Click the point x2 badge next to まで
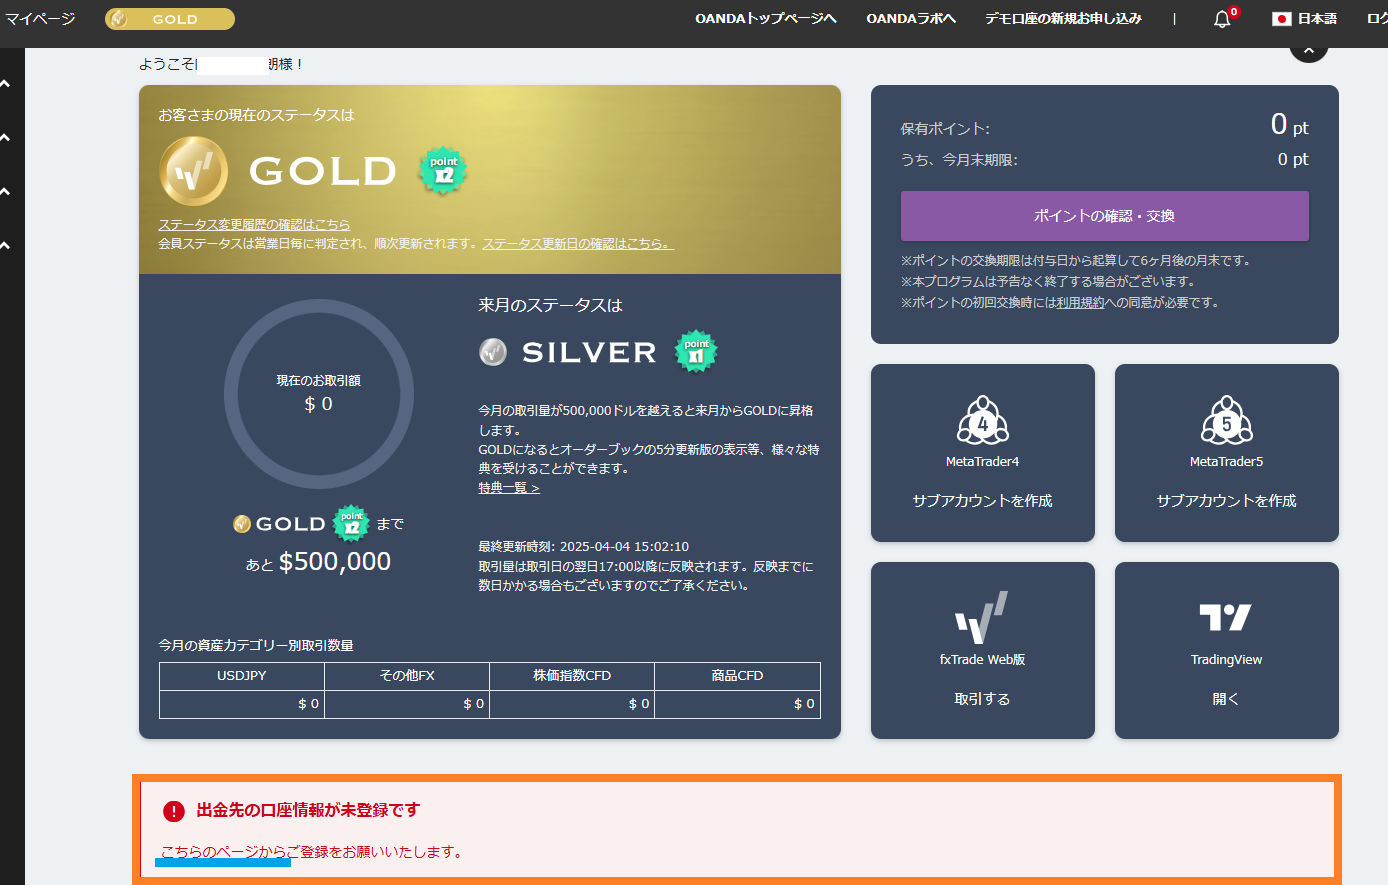Image resolution: width=1388 pixels, height=885 pixels. click(x=351, y=523)
